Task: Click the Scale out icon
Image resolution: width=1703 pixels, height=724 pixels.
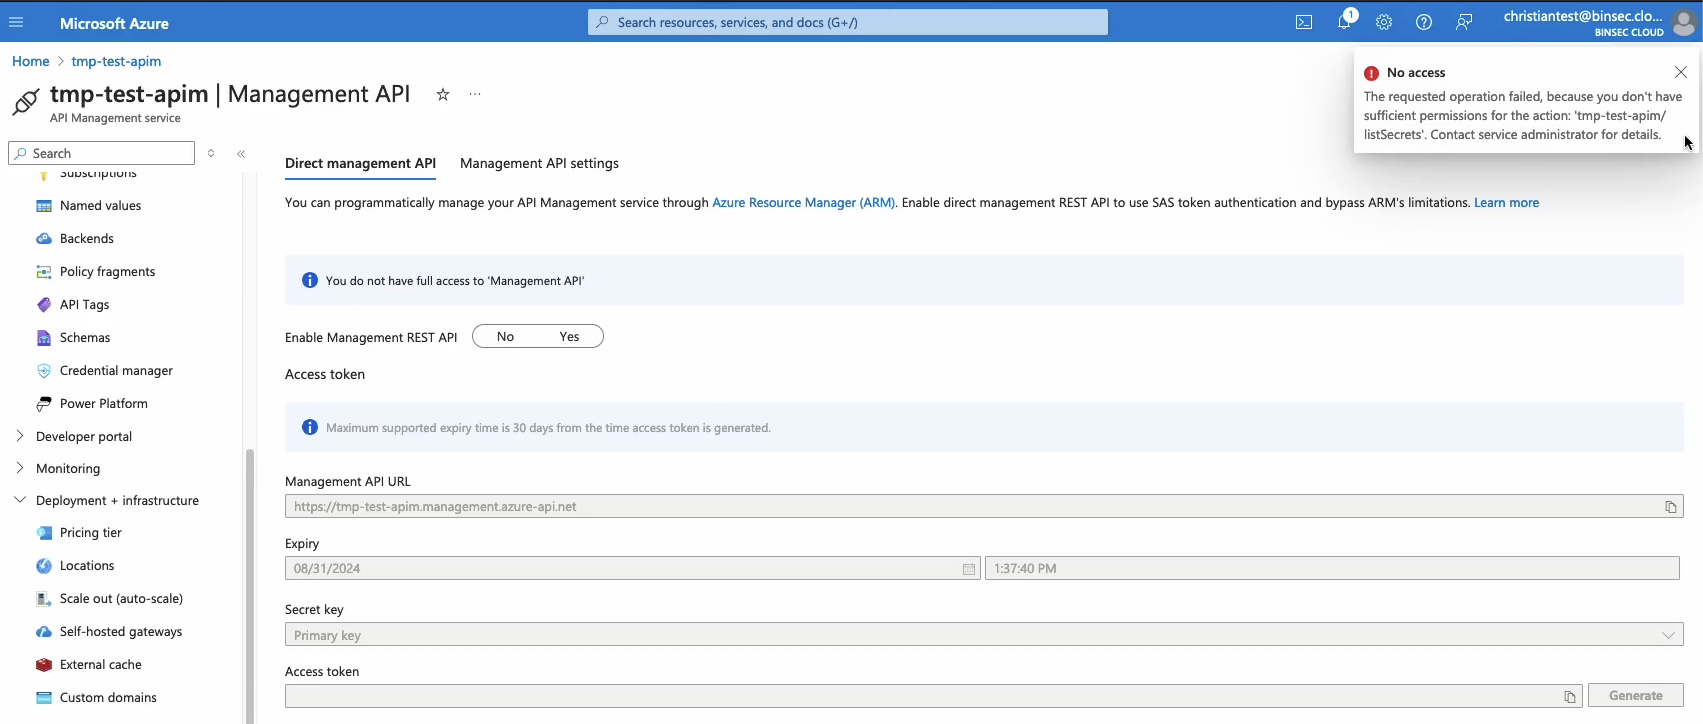Action: click(44, 599)
